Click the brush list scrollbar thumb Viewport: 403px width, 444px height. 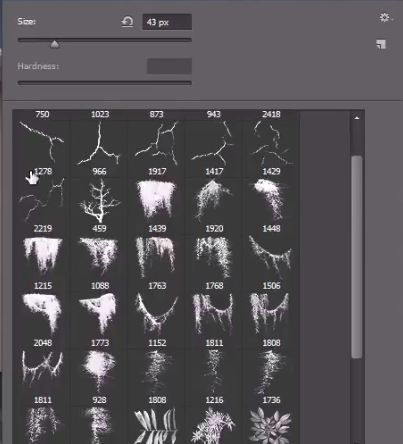357,257
